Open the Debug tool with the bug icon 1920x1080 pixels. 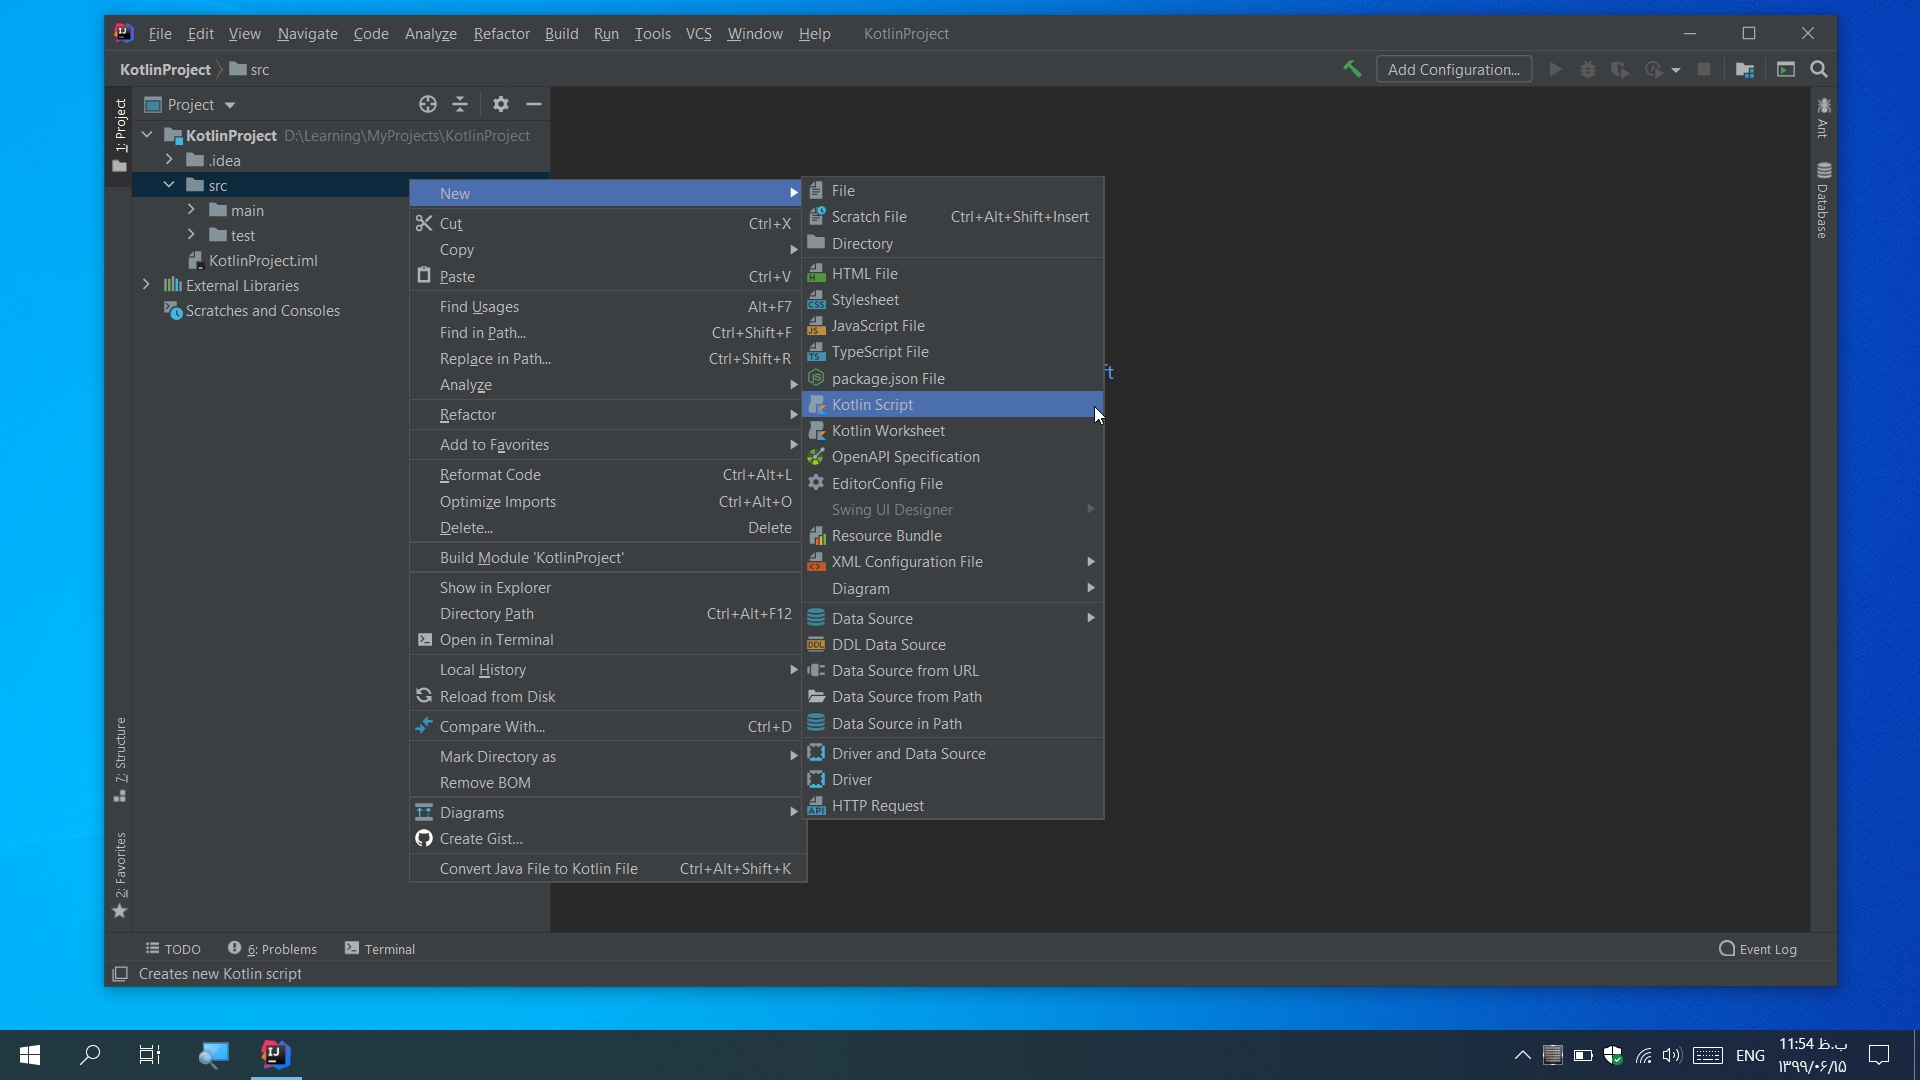click(x=1588, y=69)
